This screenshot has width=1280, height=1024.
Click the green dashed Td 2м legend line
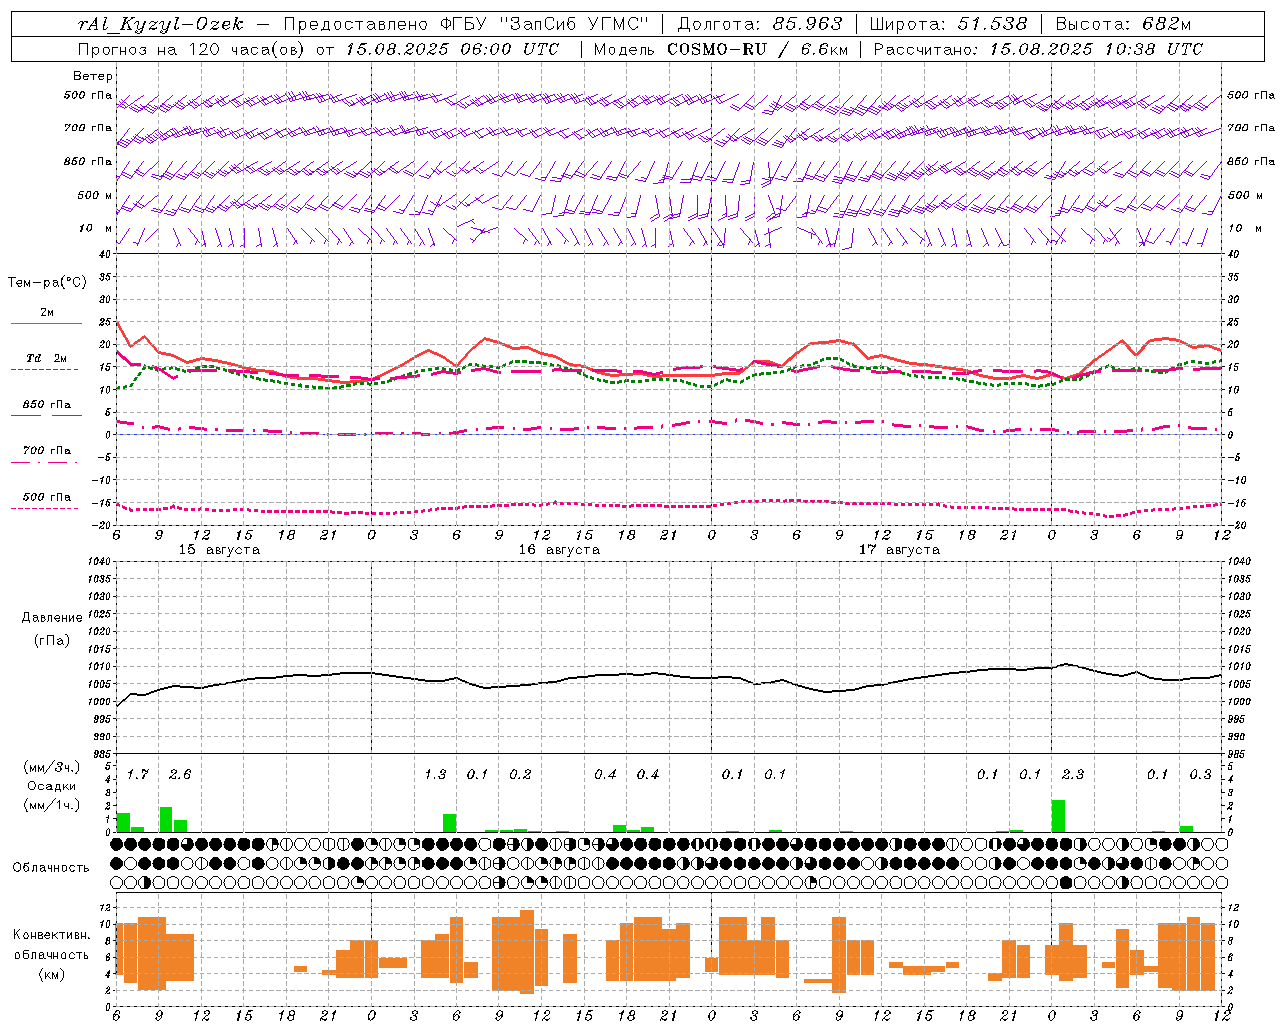tap(46, 369)
